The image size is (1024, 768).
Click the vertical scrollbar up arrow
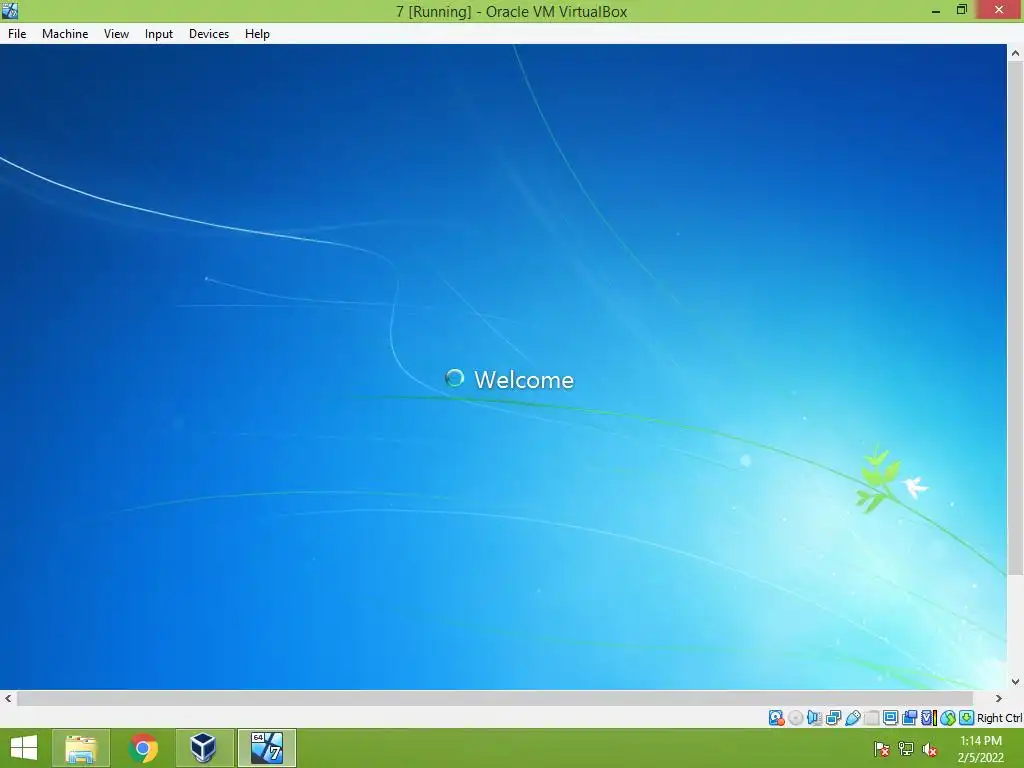pos(1016,54)
